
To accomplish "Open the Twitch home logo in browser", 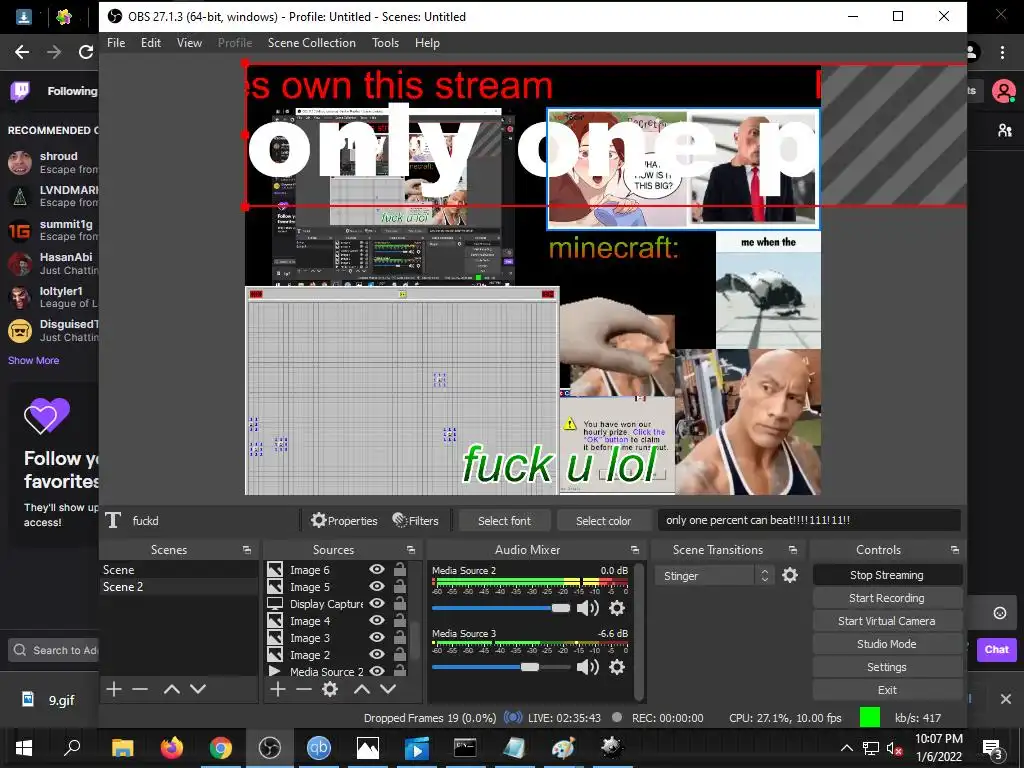I will (x=20, y=91).
